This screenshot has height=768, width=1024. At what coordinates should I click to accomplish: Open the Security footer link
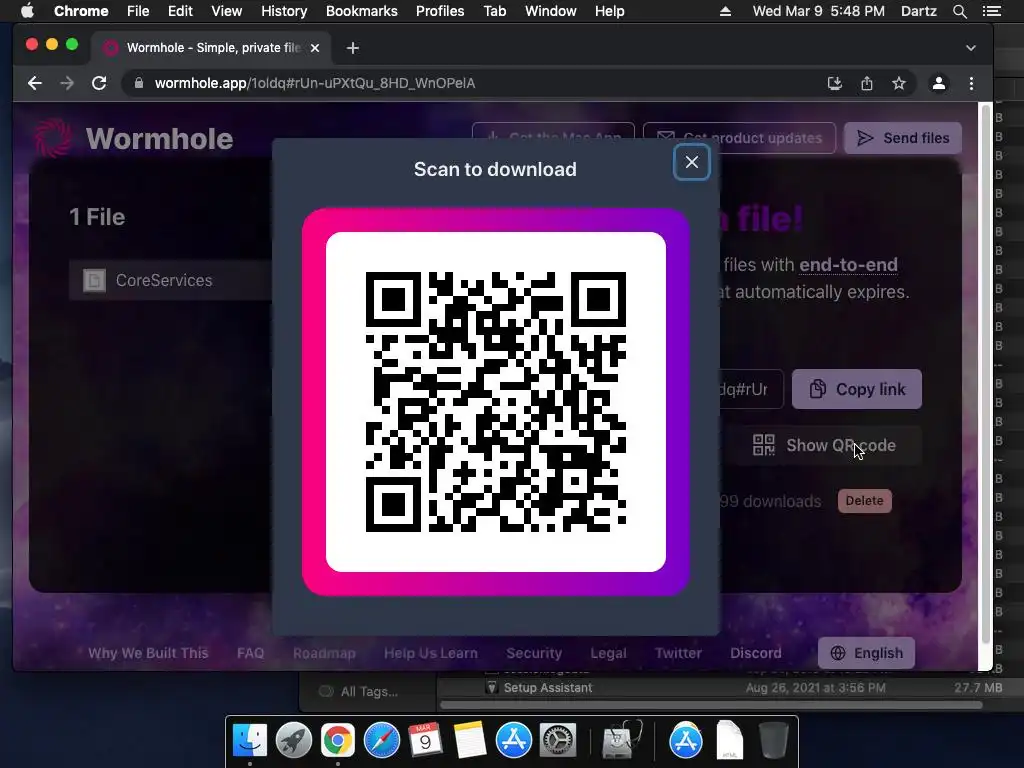534,653
